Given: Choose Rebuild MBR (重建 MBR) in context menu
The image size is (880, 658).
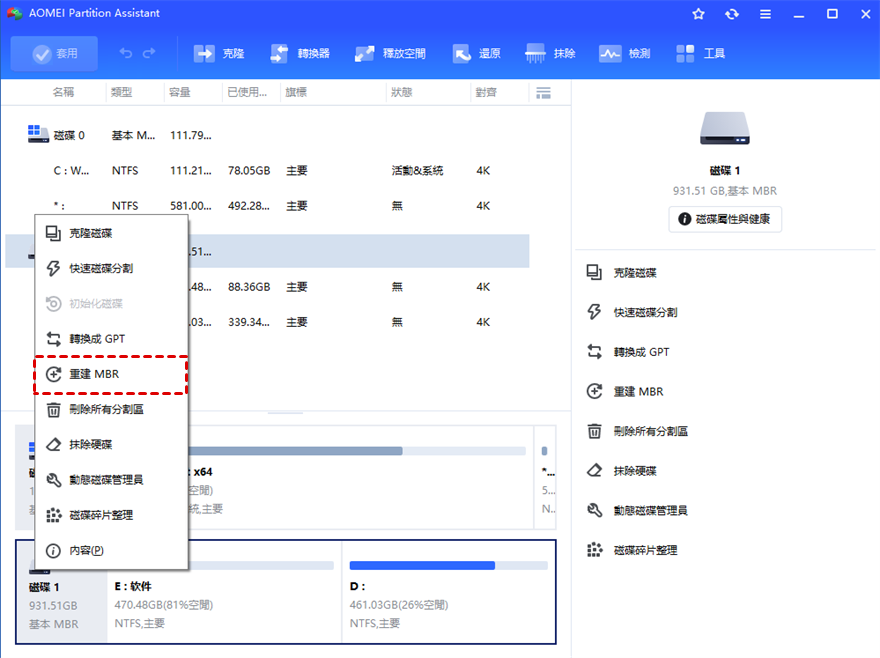Looking at the screenshot, I should pos(111,374).
